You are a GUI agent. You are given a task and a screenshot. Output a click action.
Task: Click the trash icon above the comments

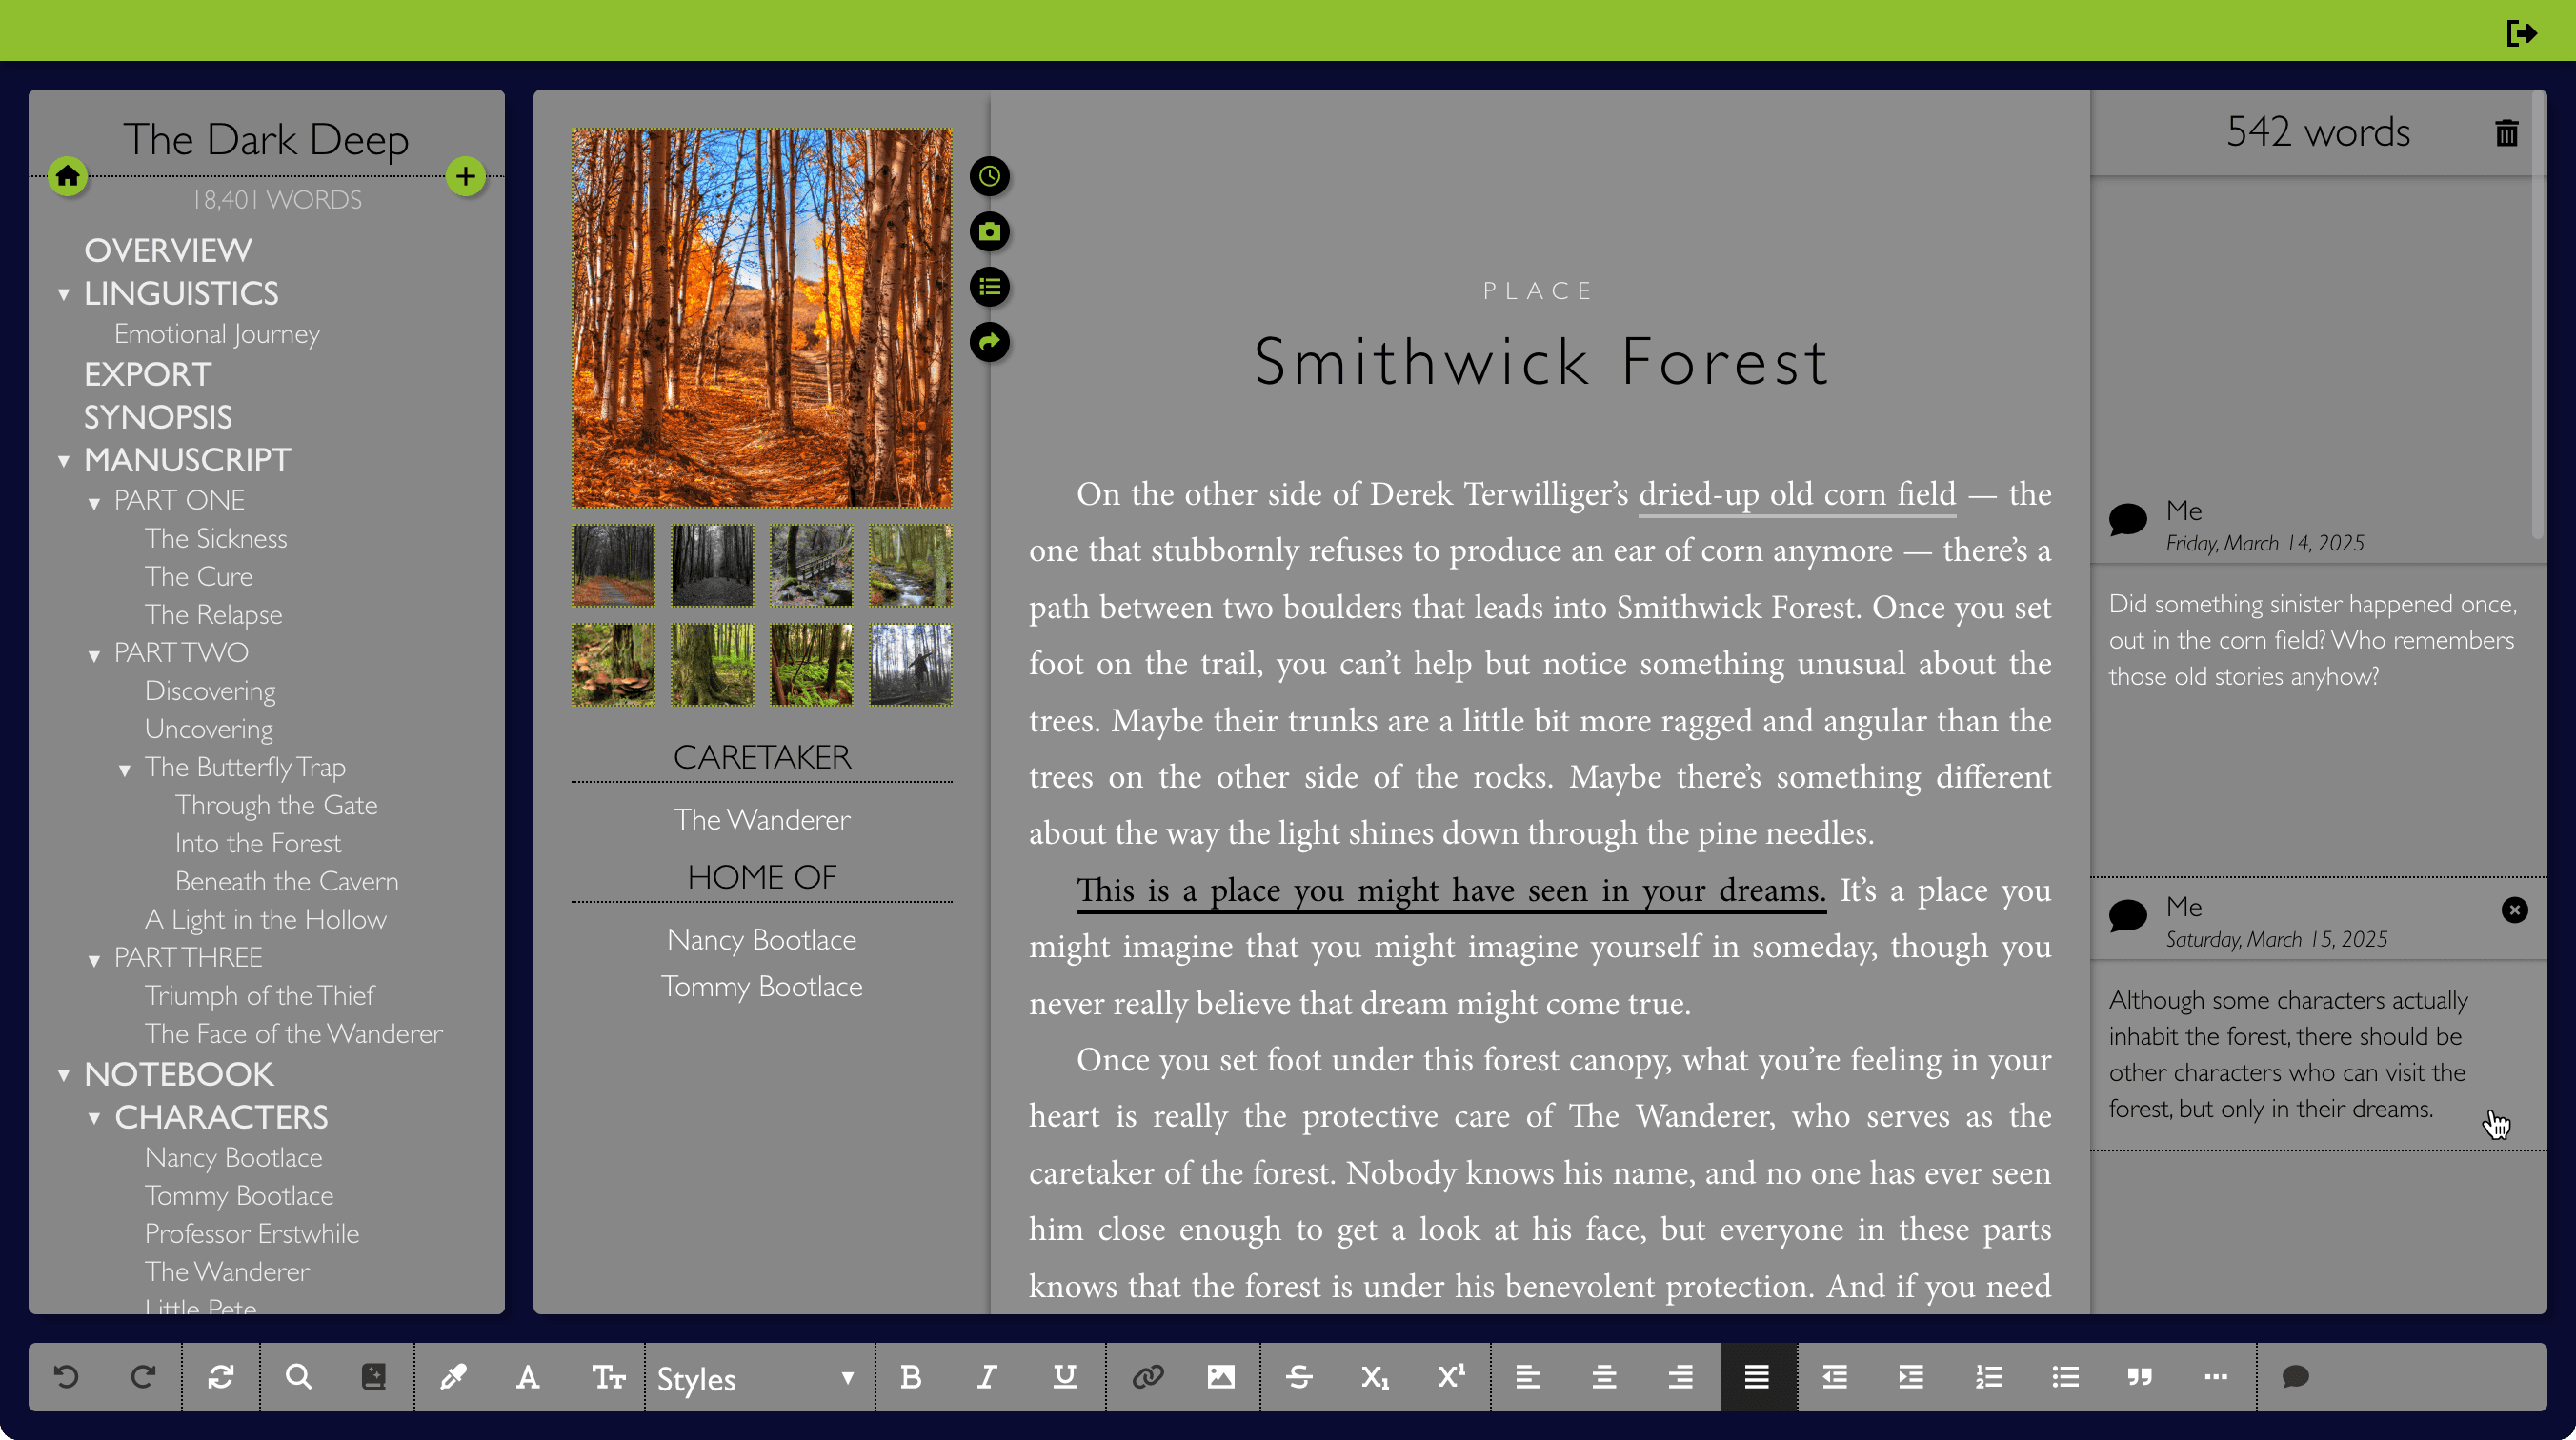(x=2506, y=133)
